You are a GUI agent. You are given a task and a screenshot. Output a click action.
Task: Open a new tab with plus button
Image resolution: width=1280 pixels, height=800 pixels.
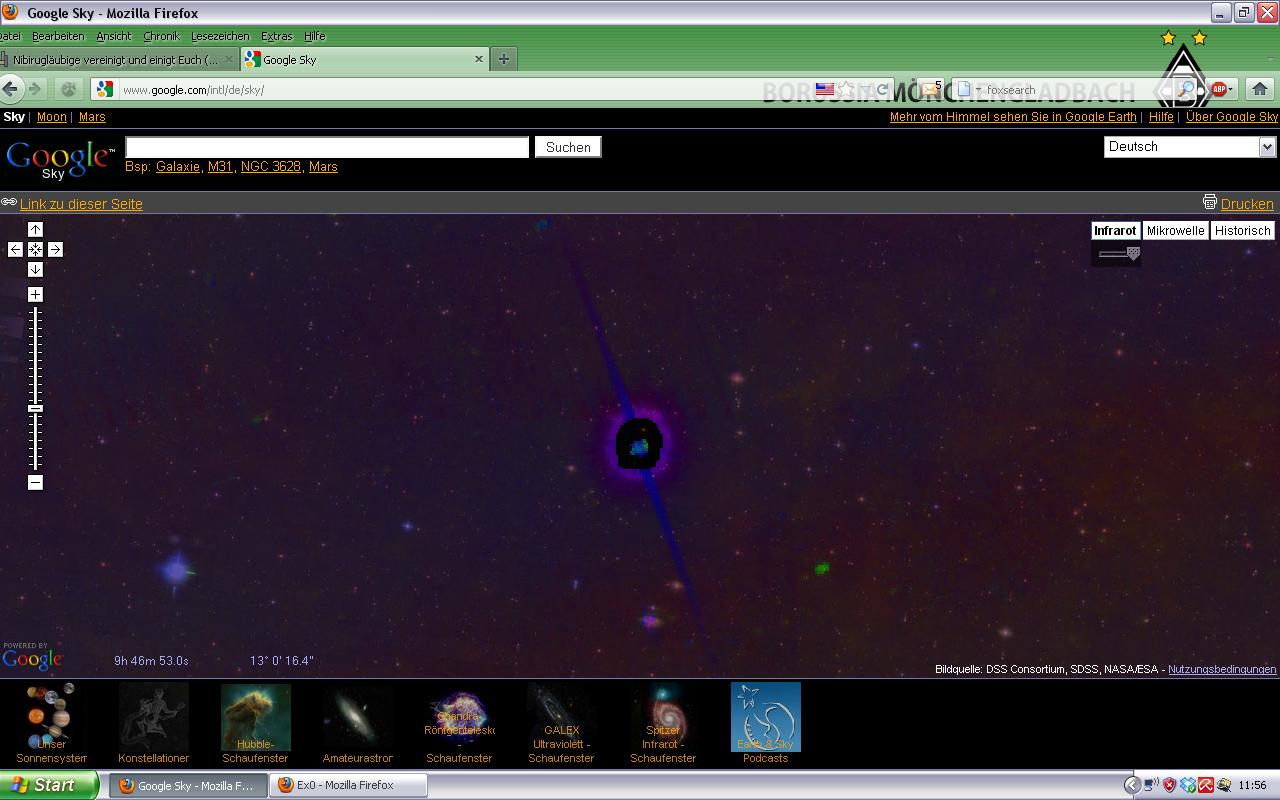(503, 59)
